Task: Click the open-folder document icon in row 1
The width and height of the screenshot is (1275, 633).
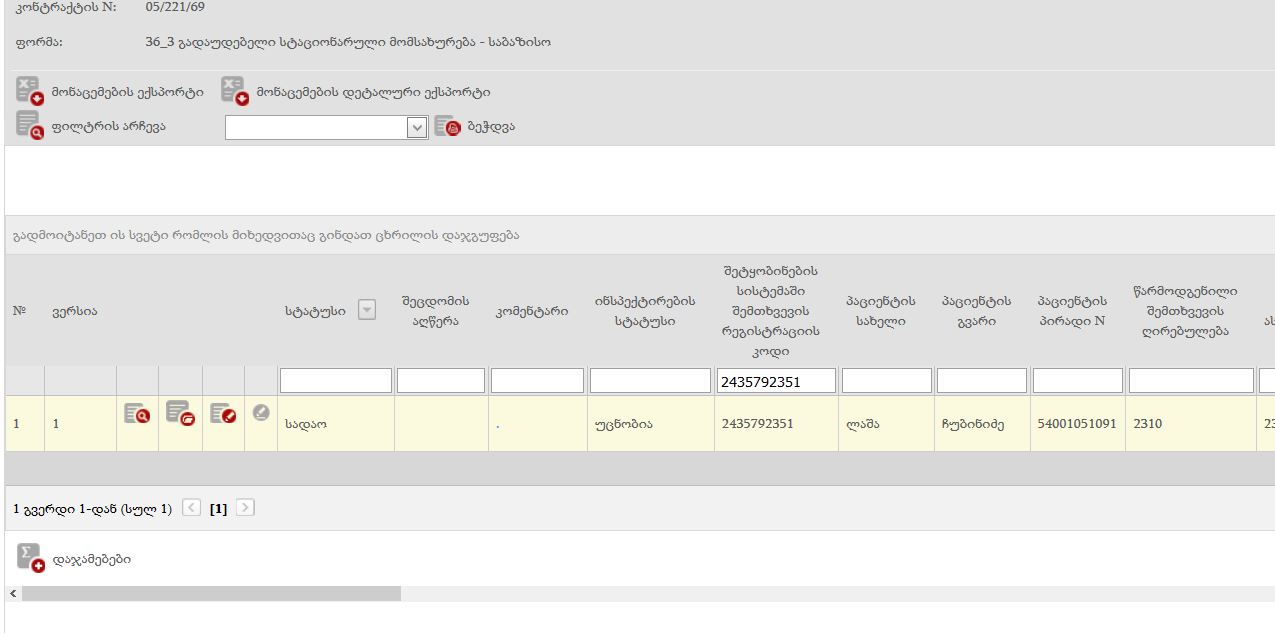Action: click(x=180, y=413)
